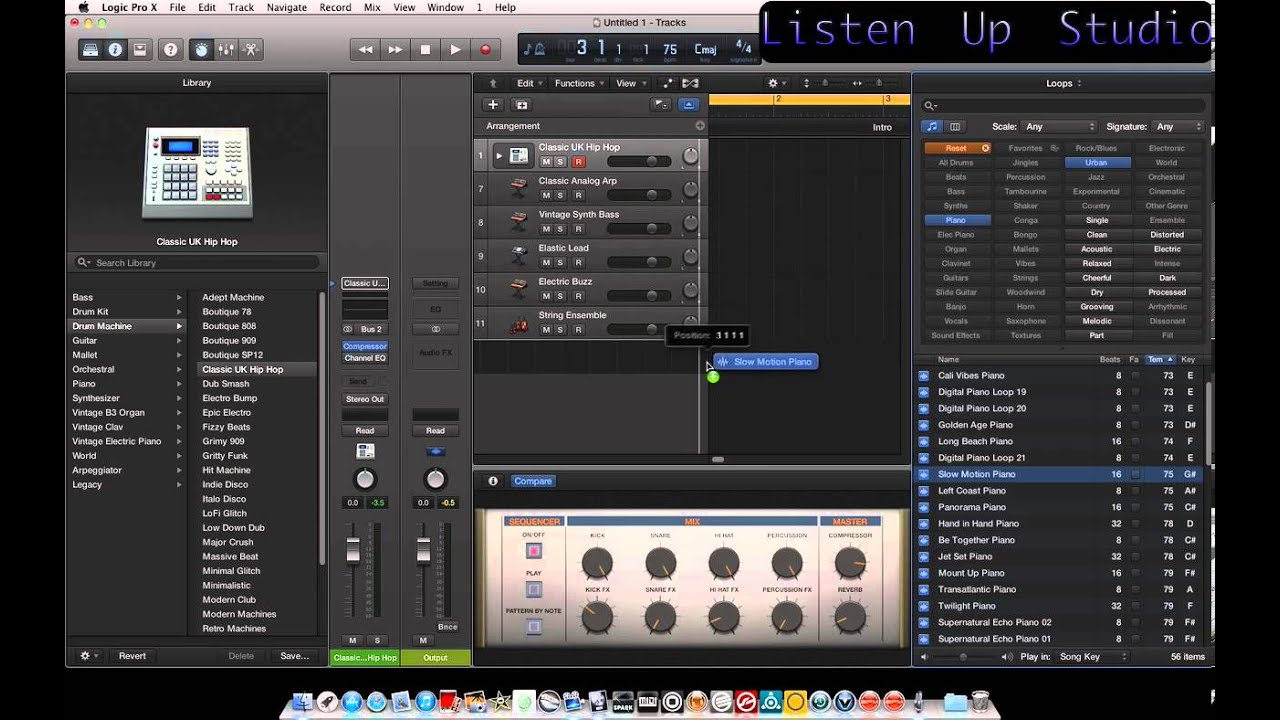This screenshot has height=720, width=1280.
Task: Open the File menu
Action: (x=177, y=7)
